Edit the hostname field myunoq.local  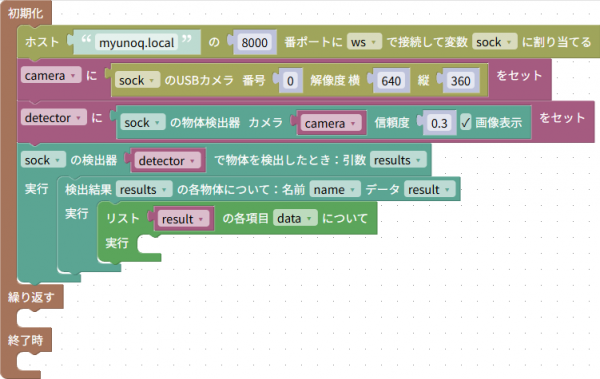(x=137, y=42)
